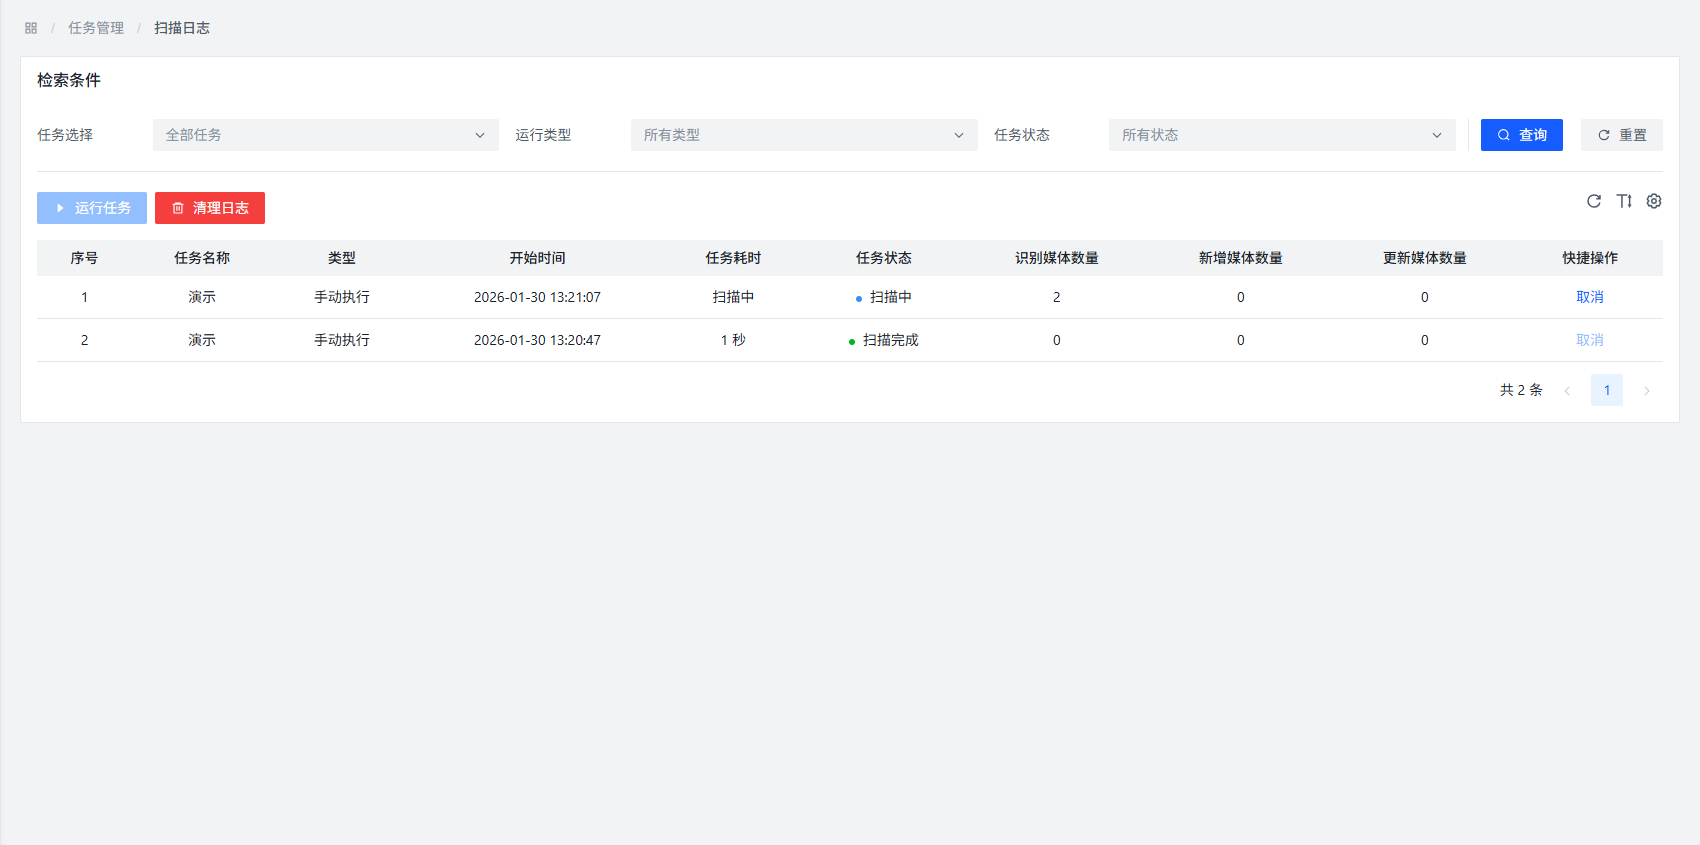Refresh the table using the reload icon
The height and width of the screenshot is (845, 1700).
(x=1594, y=201)
